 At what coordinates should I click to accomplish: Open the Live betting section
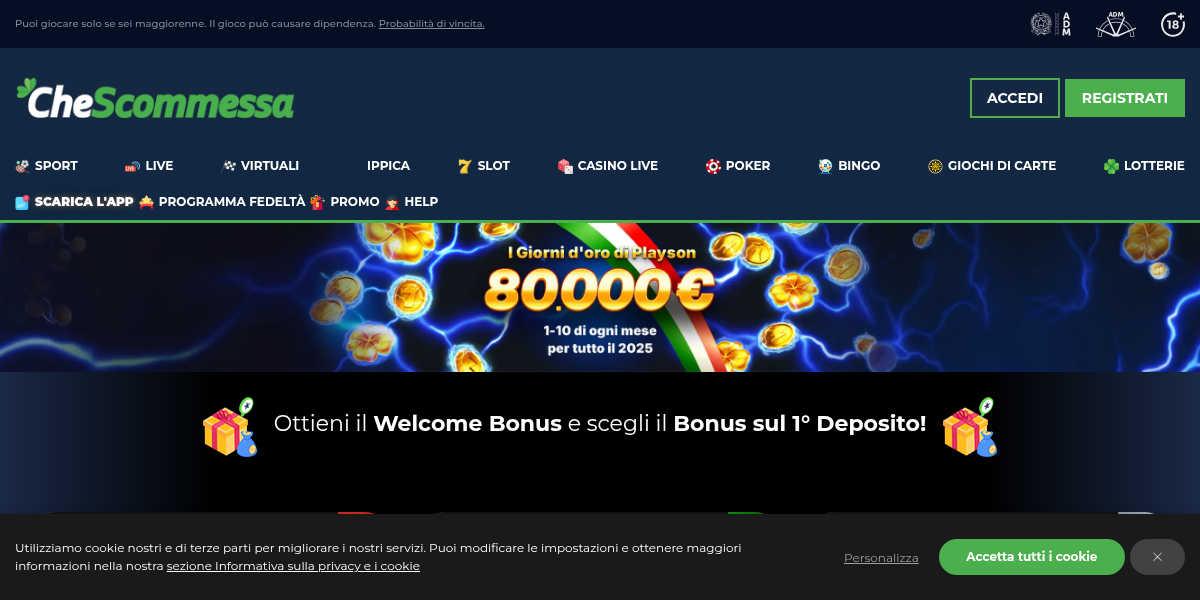(148, 166)
